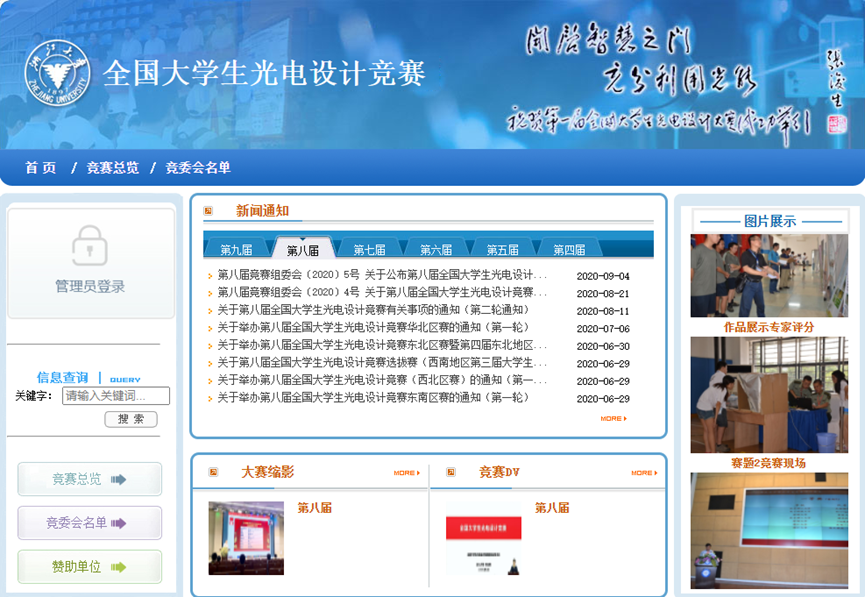
Task: Focus the keyword search input field
Action: [x=116, y=396]
